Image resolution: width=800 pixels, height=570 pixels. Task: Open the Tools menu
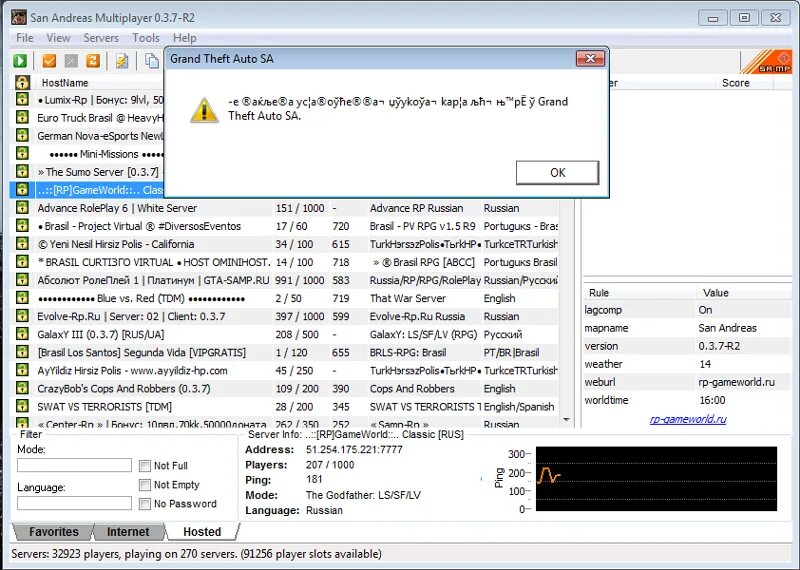pos(146,38)
